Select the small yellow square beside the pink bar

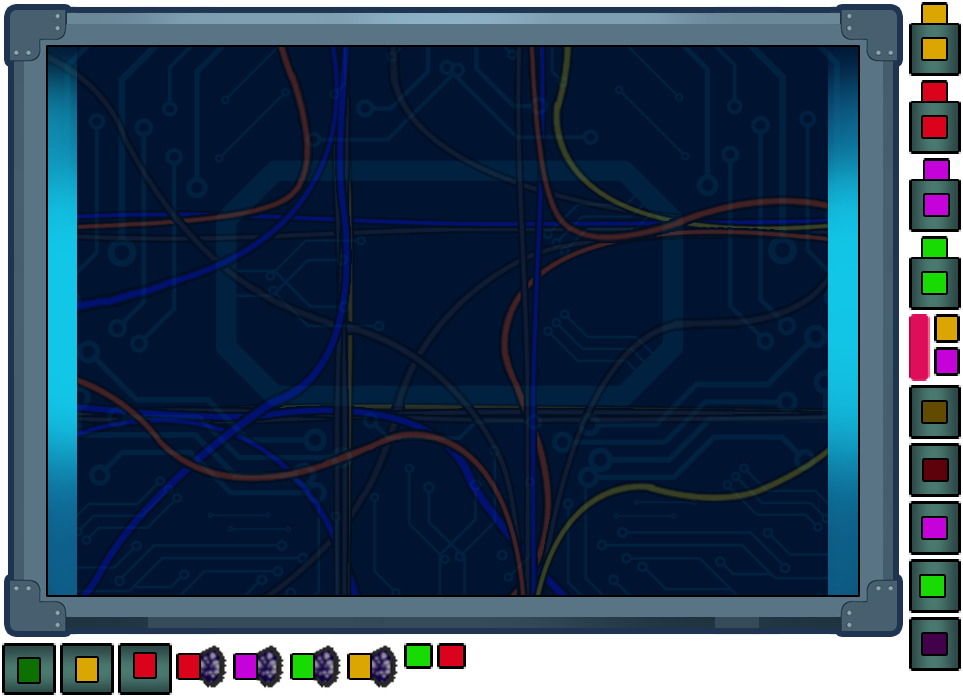tap(947, 329)
